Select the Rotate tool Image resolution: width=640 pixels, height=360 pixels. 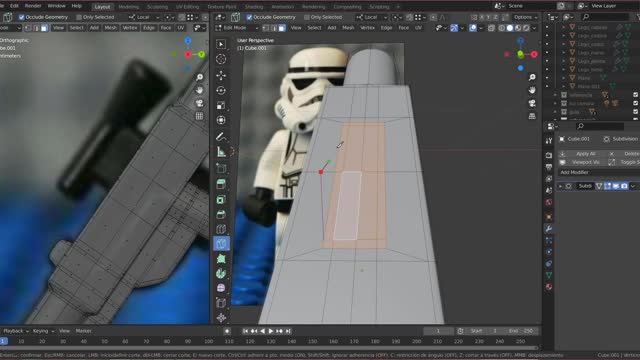click(221, 90)
